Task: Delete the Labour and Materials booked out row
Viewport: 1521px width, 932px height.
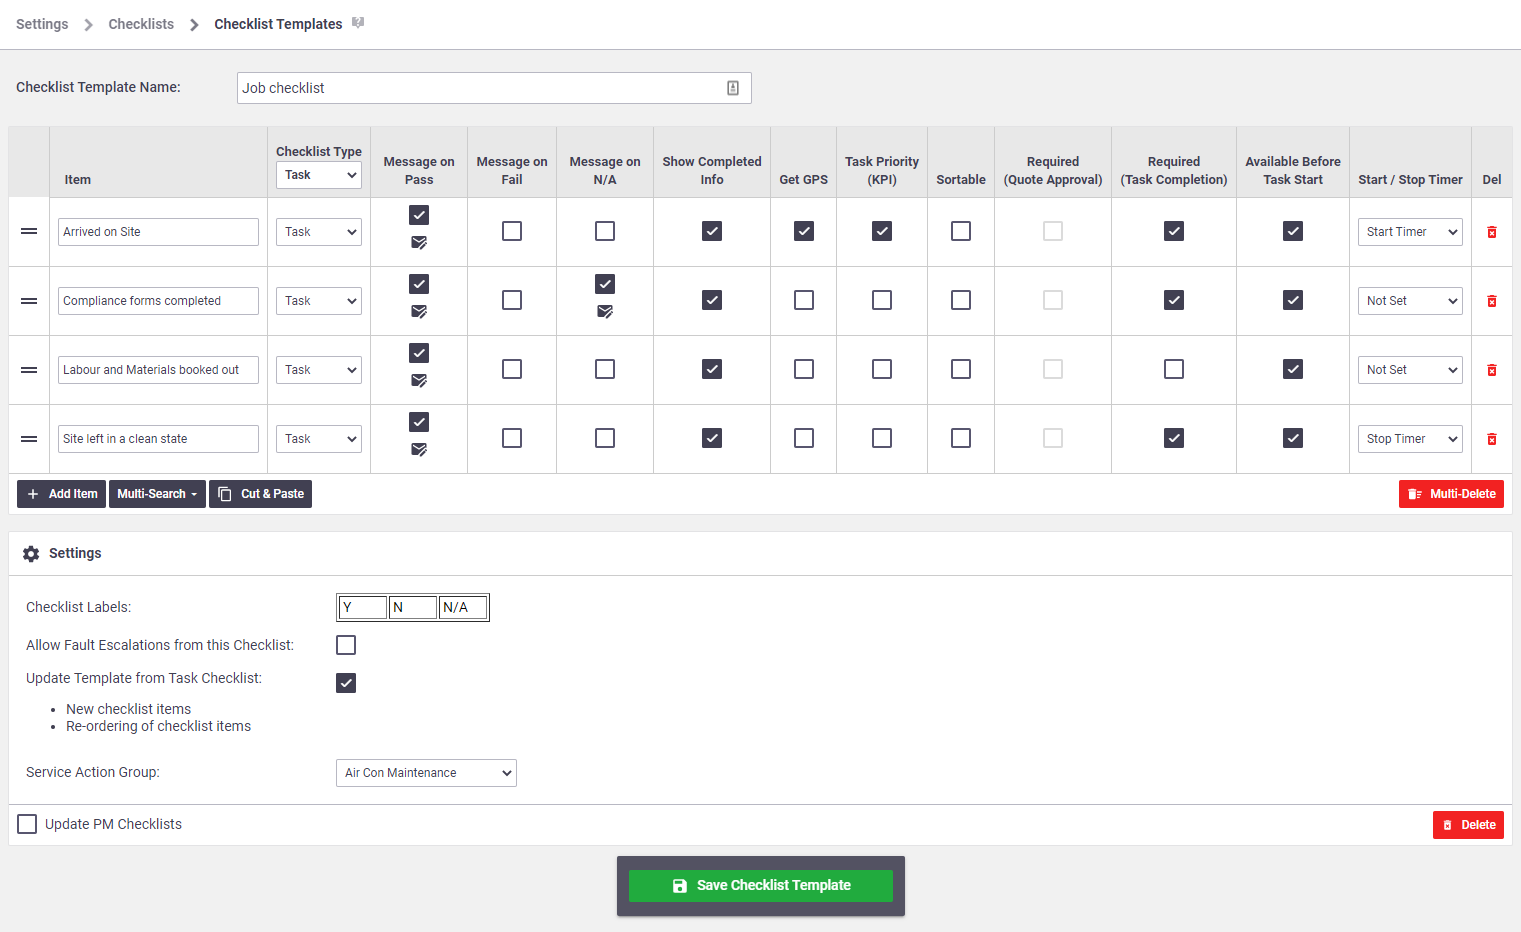Action: pyautogui.click(x=1491, y=370)
